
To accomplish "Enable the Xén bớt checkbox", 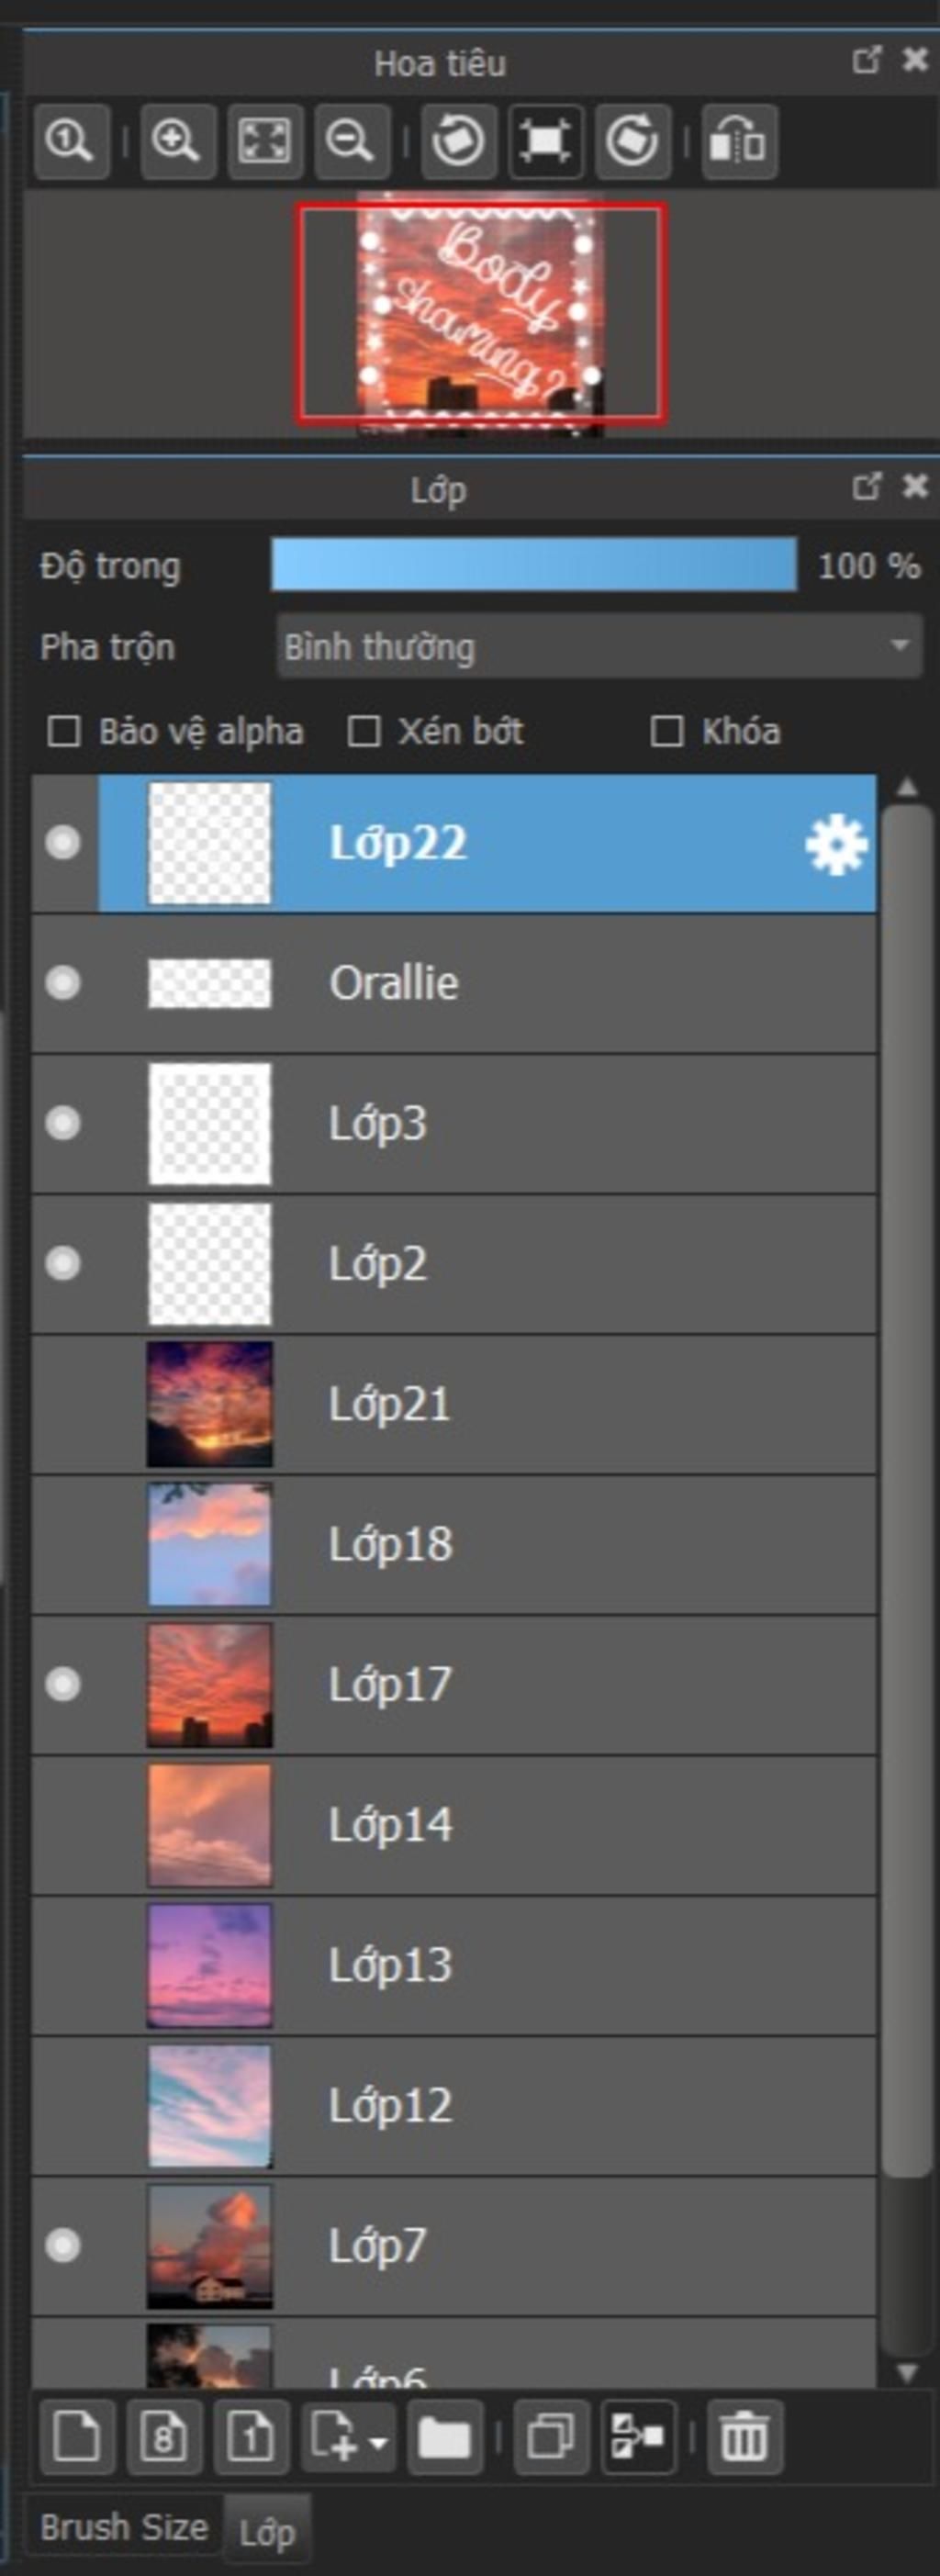I will tap(363, 731).
